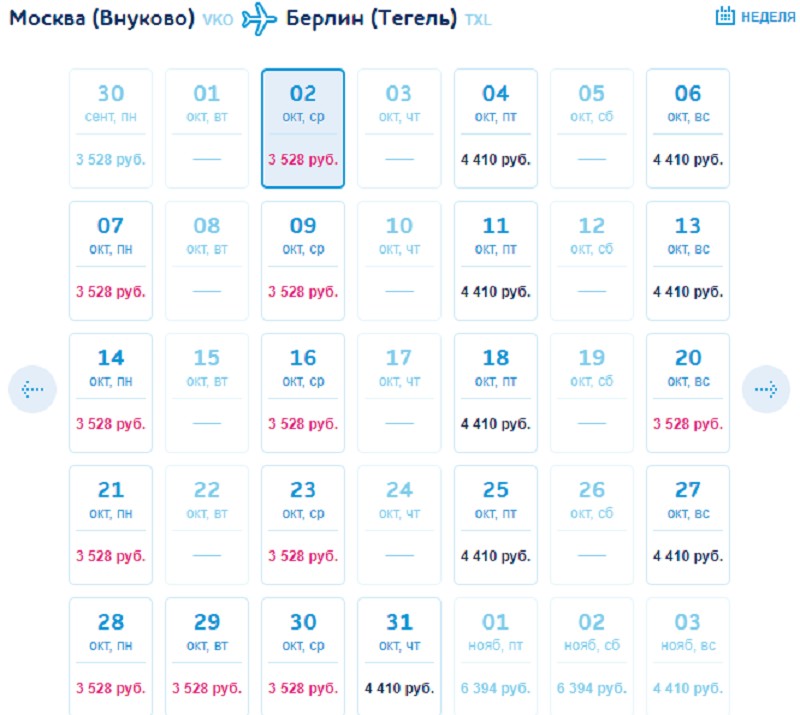Go to previous dates with left arrow
Screen dimensions: 800x715
pyautogui.click(x=32, y=389)
